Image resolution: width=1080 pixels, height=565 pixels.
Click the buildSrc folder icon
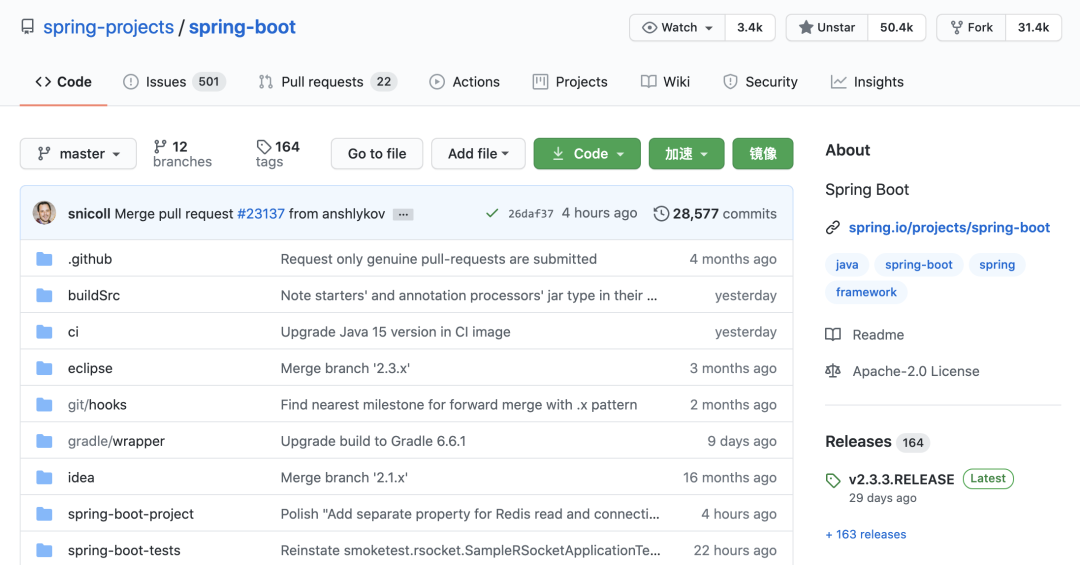coord(44,296)
